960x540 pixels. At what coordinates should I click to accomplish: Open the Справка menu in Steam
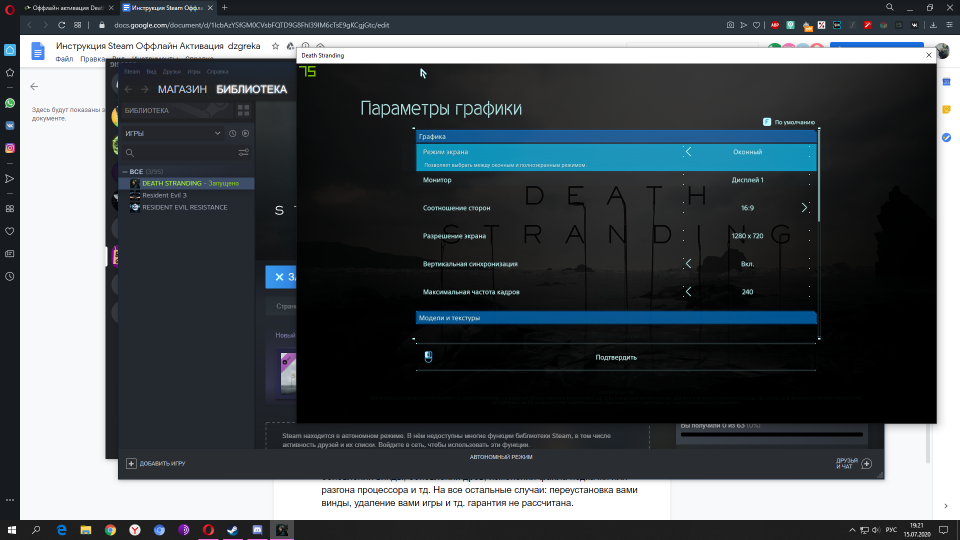coord(217,72)
